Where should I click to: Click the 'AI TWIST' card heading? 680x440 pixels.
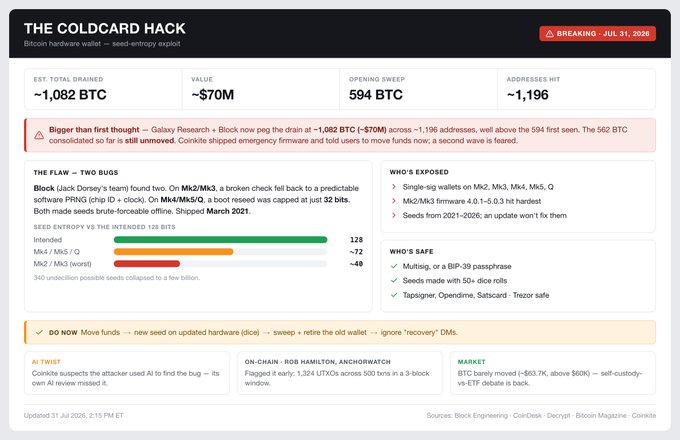tap(46, 362)
